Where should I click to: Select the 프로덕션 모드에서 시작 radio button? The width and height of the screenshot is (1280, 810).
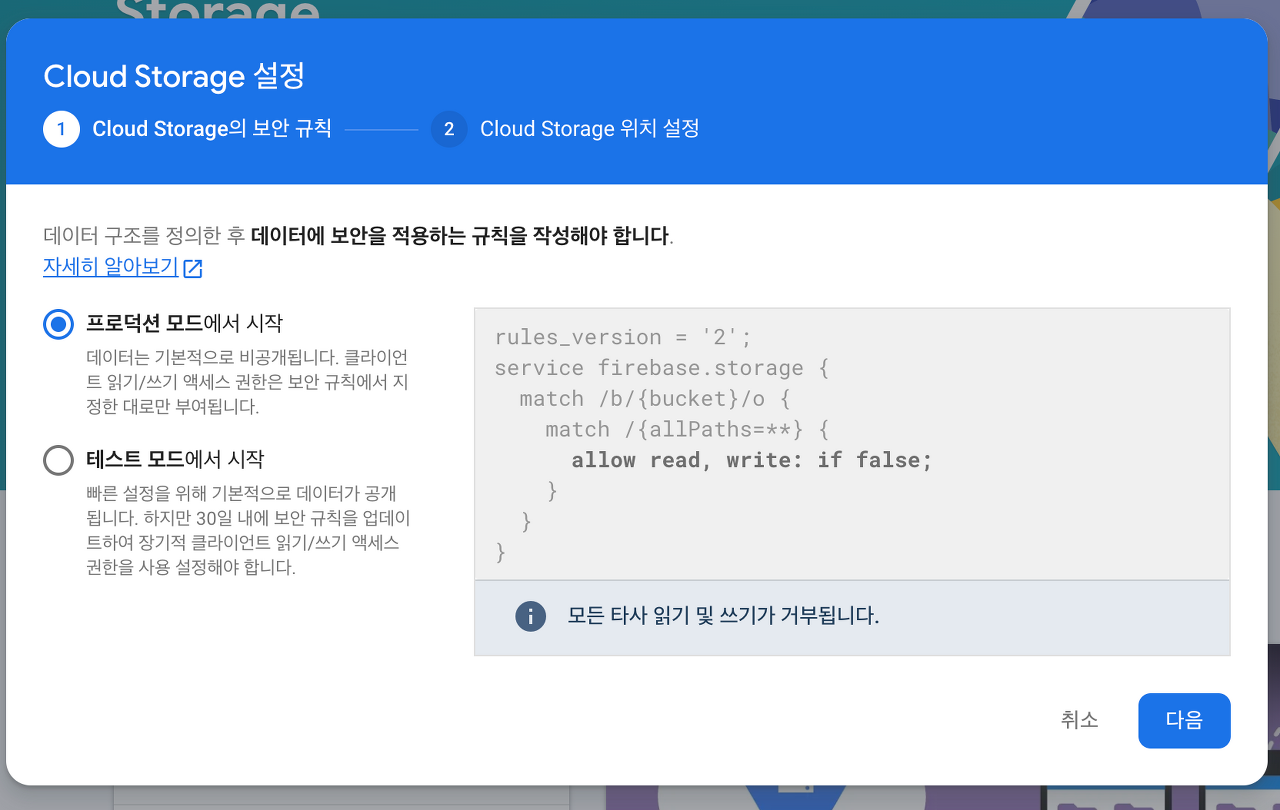59,324
